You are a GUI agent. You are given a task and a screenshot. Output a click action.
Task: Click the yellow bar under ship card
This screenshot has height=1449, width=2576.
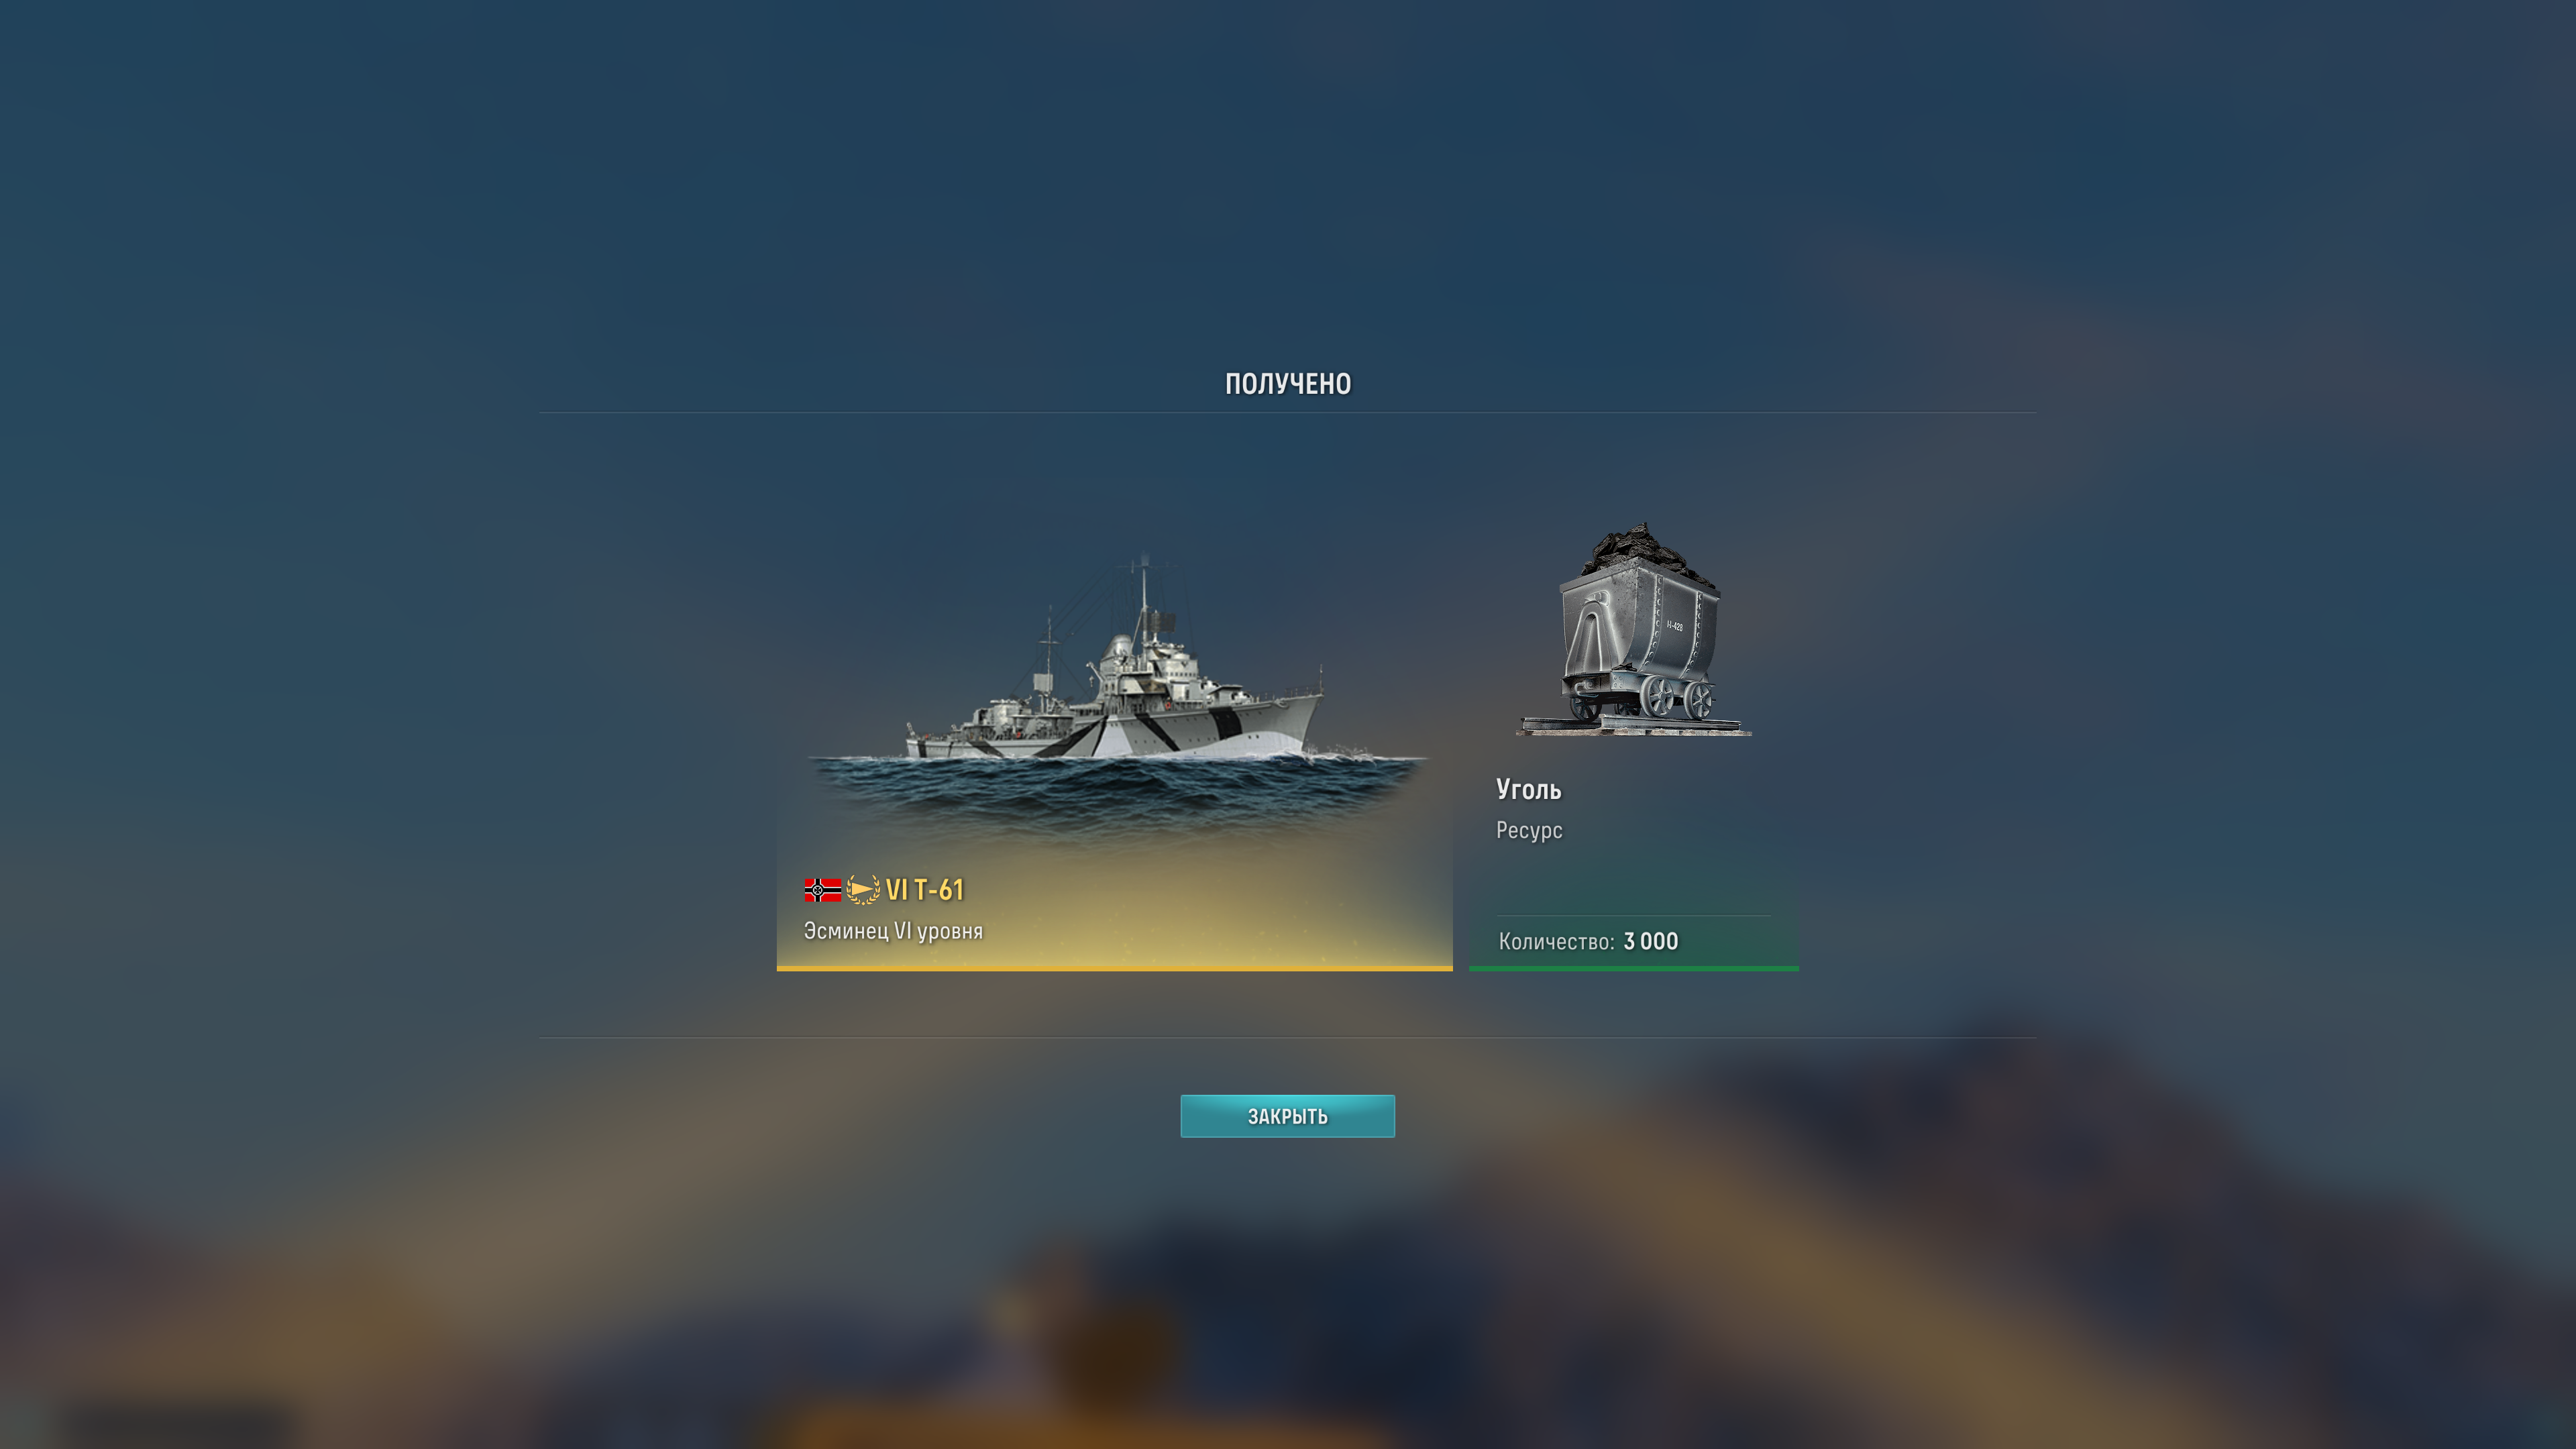[1114, 968]
